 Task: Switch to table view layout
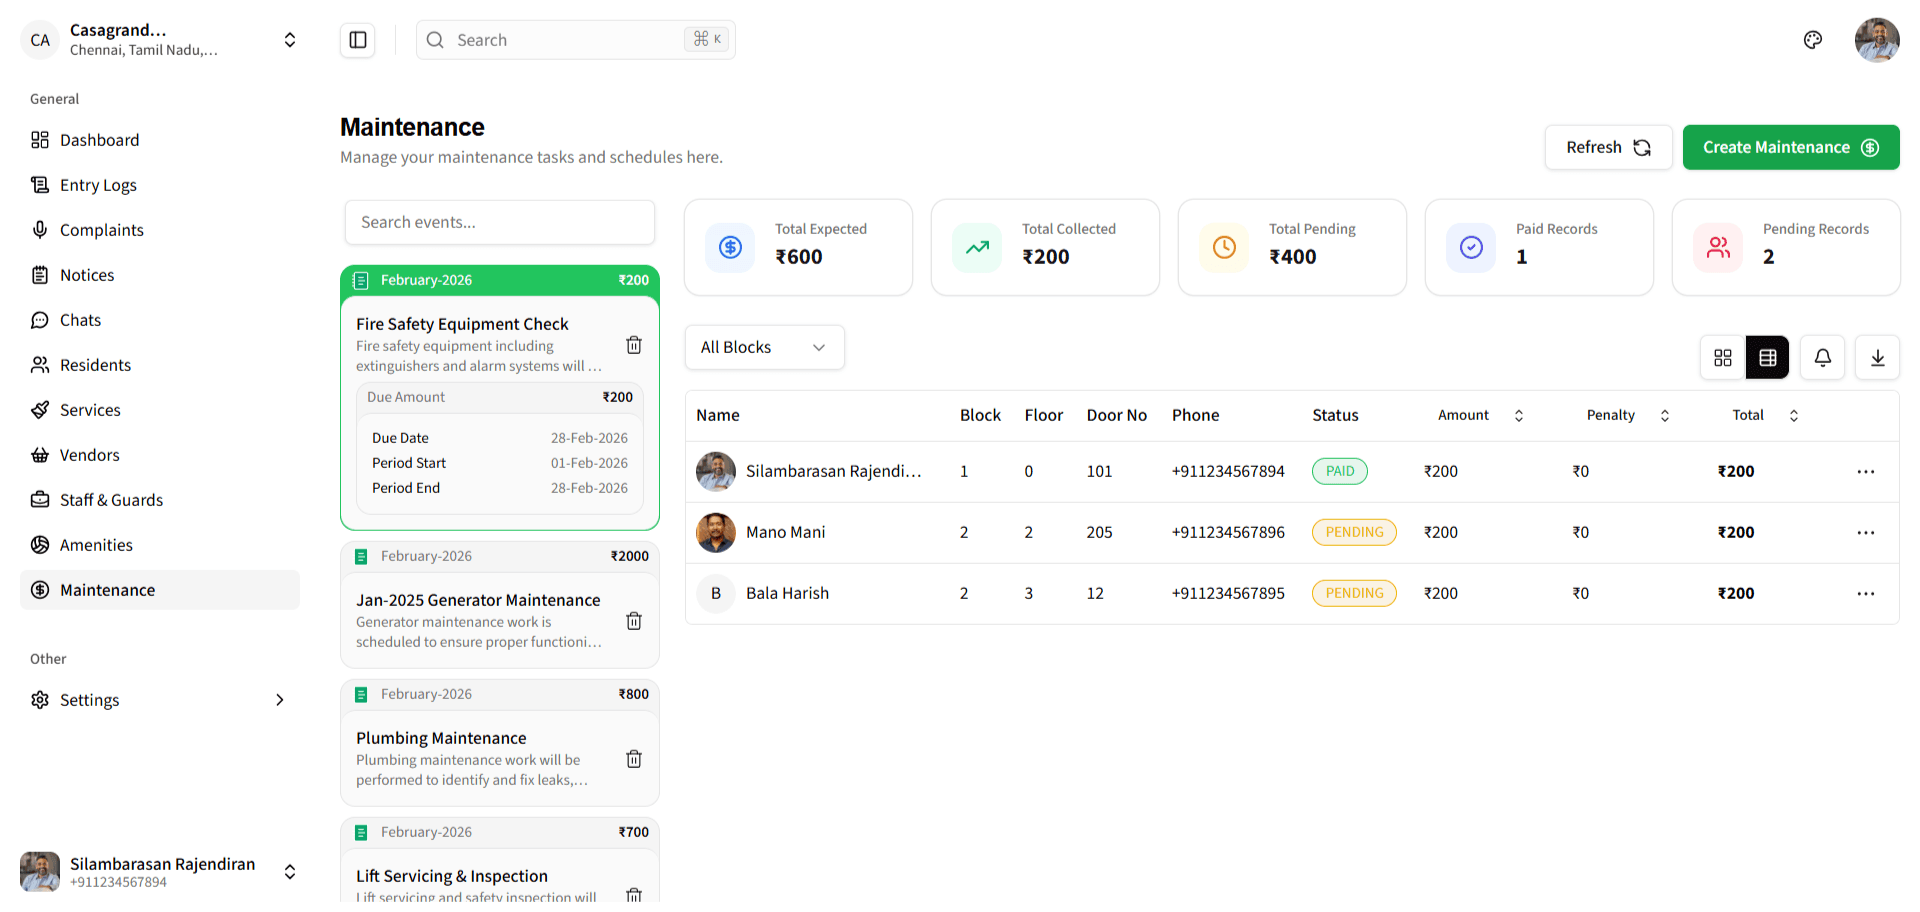coord(1767,357)
